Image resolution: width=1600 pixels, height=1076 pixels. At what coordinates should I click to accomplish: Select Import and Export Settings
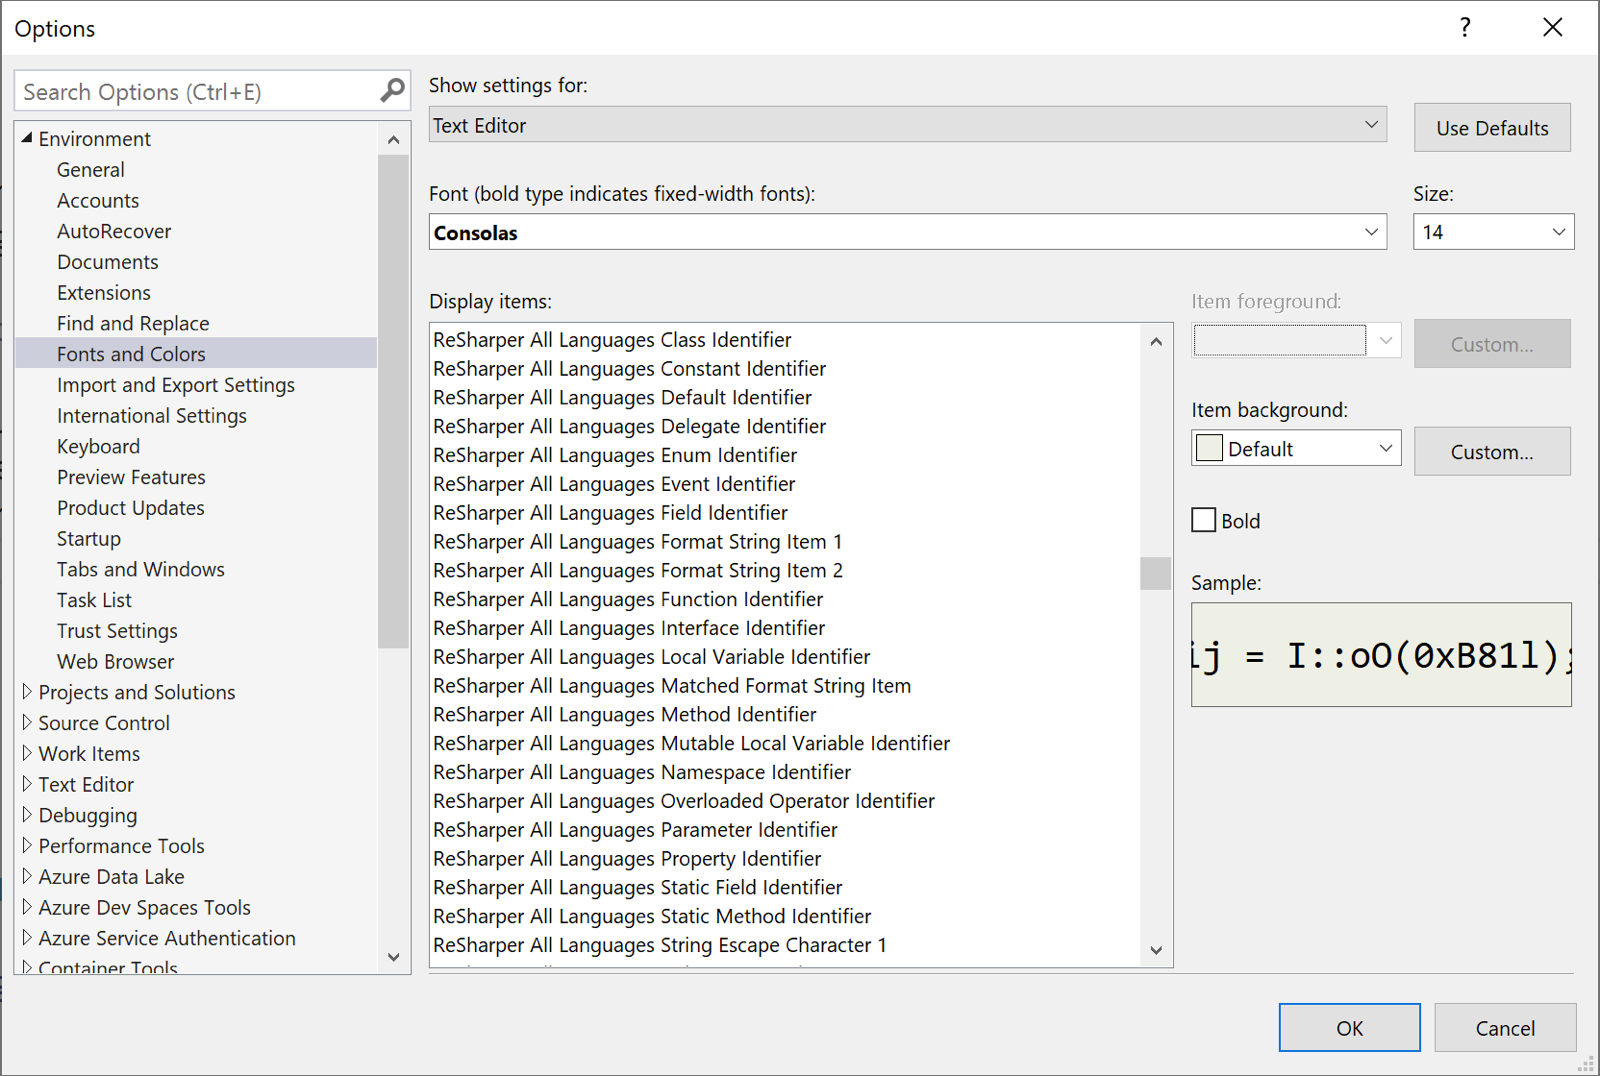[176, 385]
